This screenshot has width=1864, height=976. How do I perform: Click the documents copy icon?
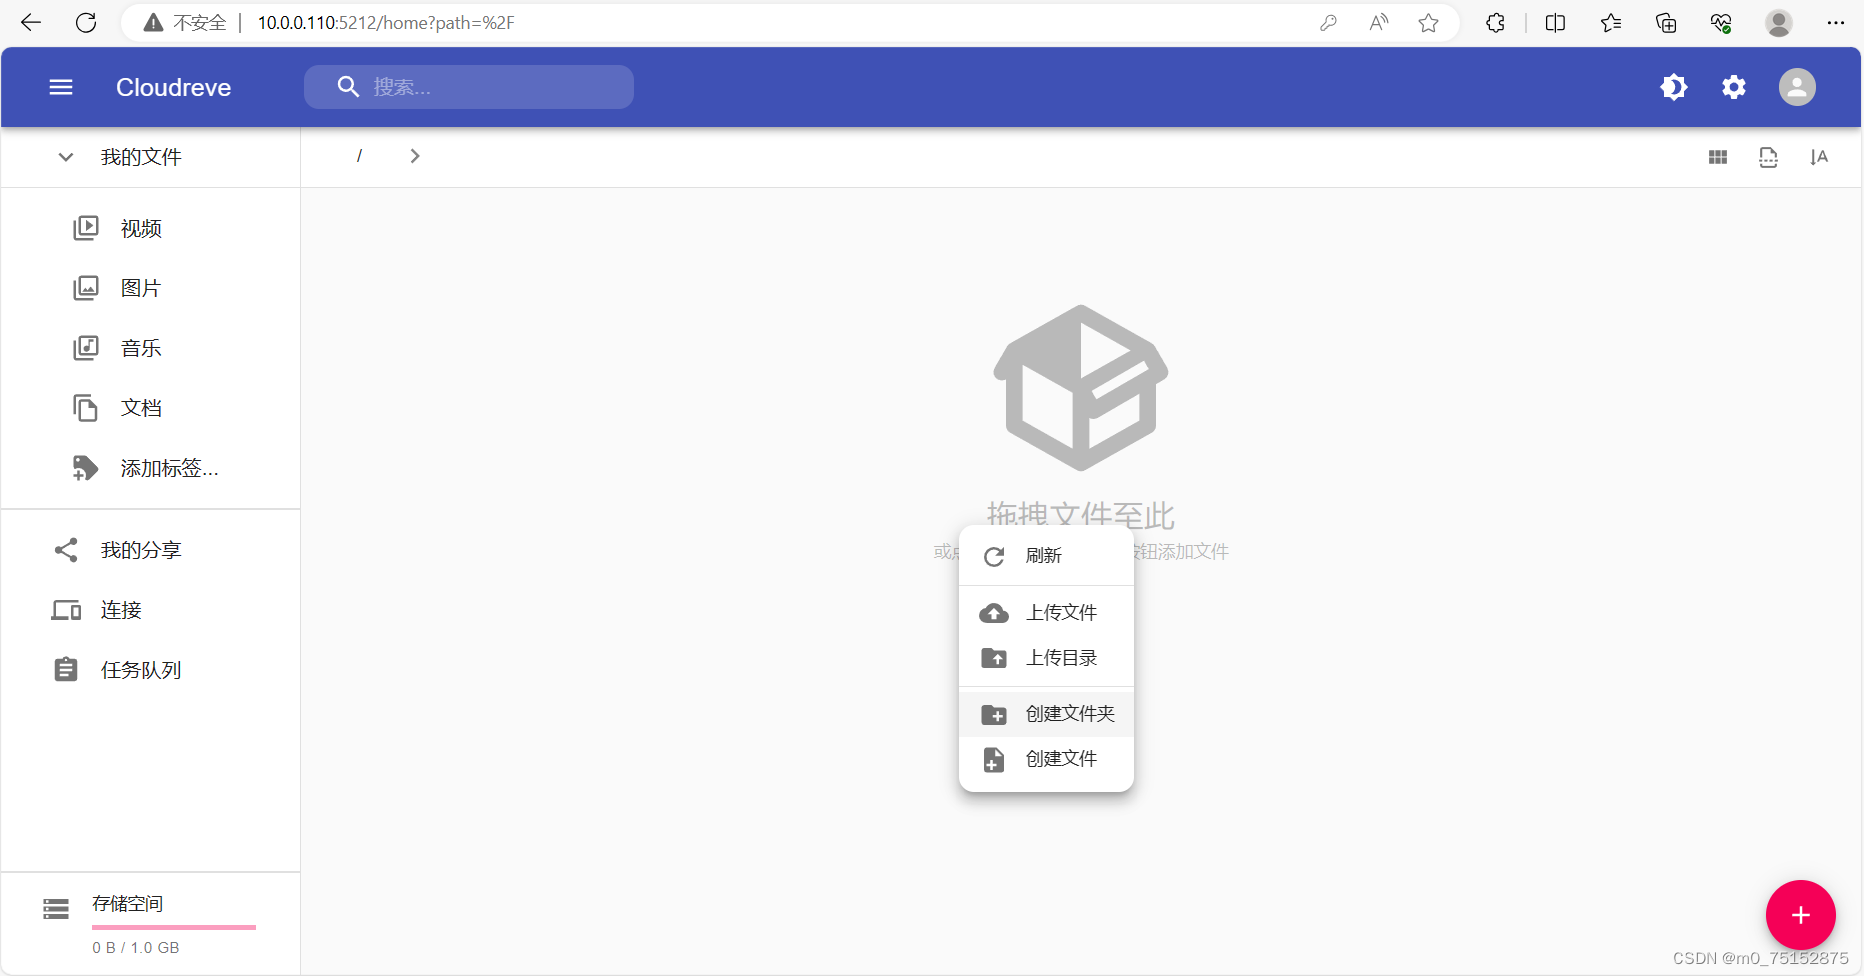click(86, 409)
